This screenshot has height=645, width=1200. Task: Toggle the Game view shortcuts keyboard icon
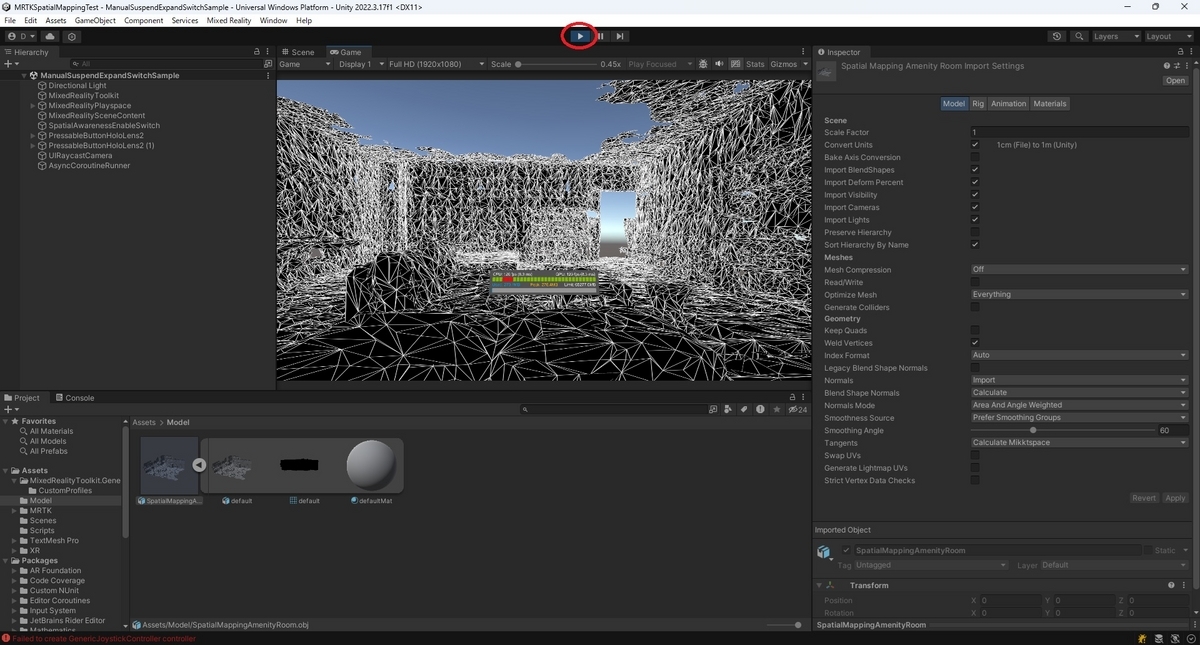pyautogui.click(x=736, y=64)
